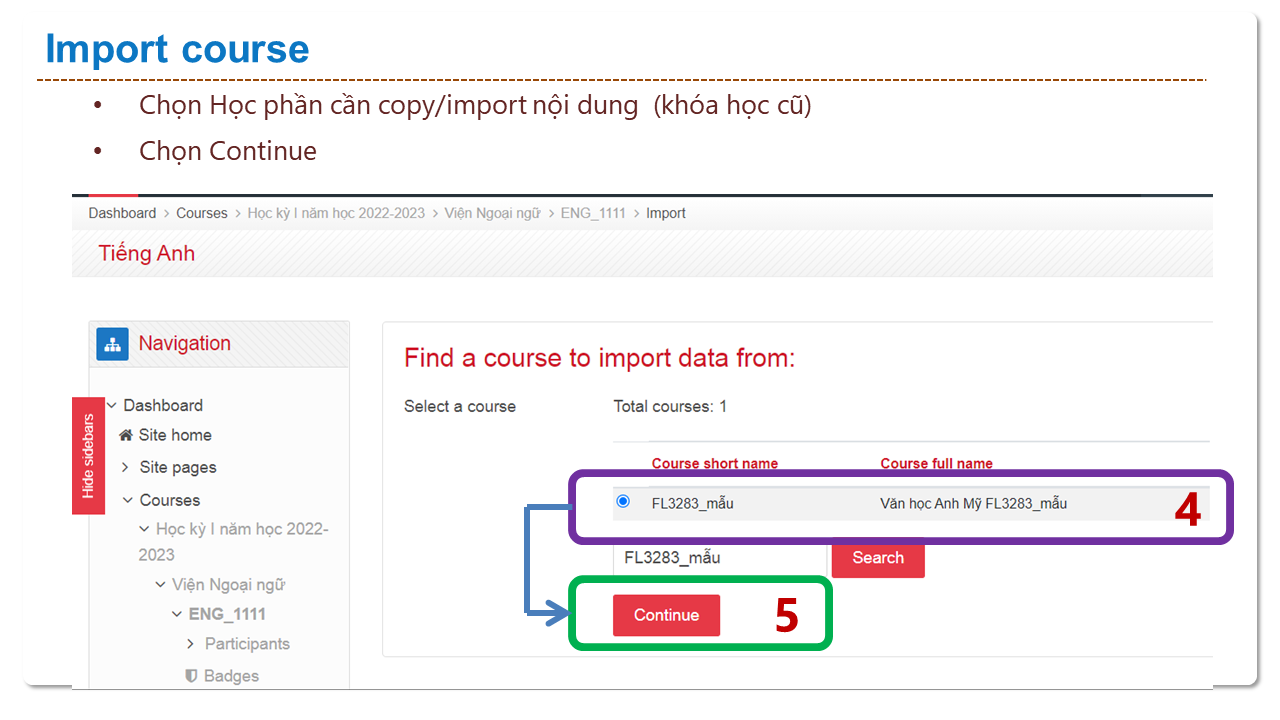Click the Search button
1280x720 pixels.
[878, 558]
